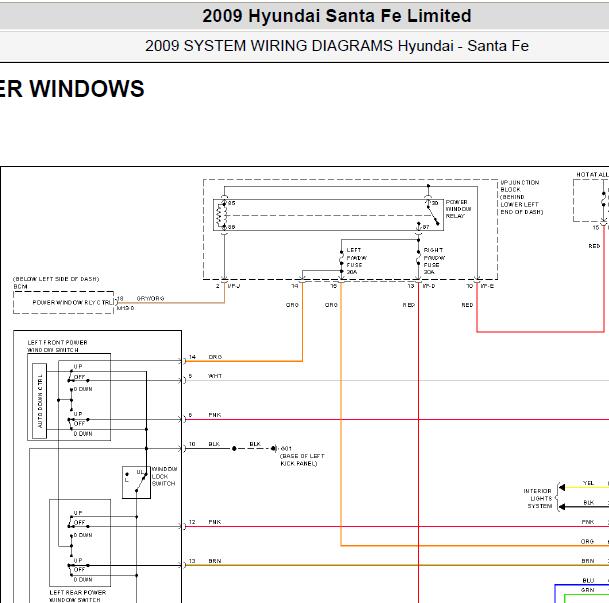Select the "HOT AT ALL" label at top right
Screen dimensions: 609x603
coord(592,174)
